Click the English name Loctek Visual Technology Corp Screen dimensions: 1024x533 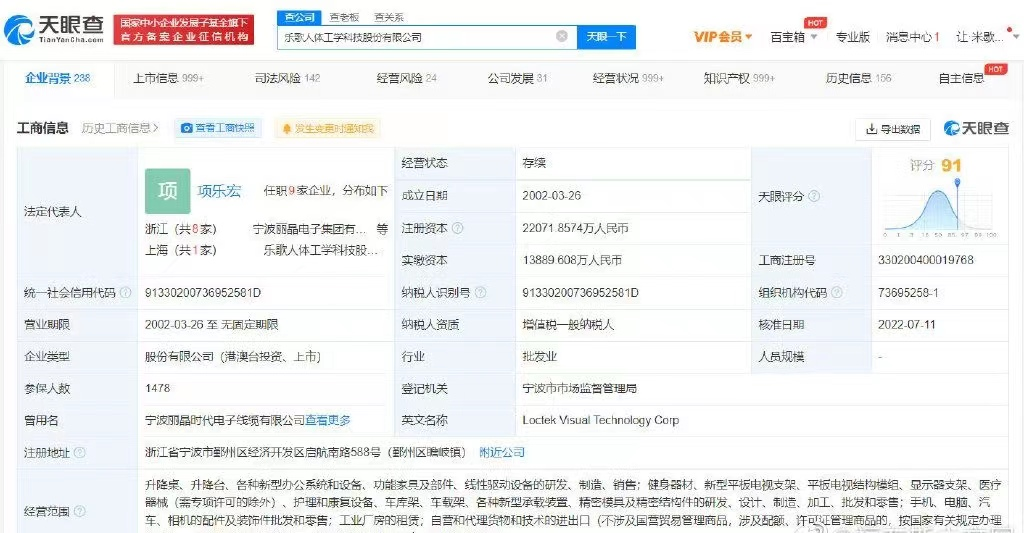coord(601,420)
